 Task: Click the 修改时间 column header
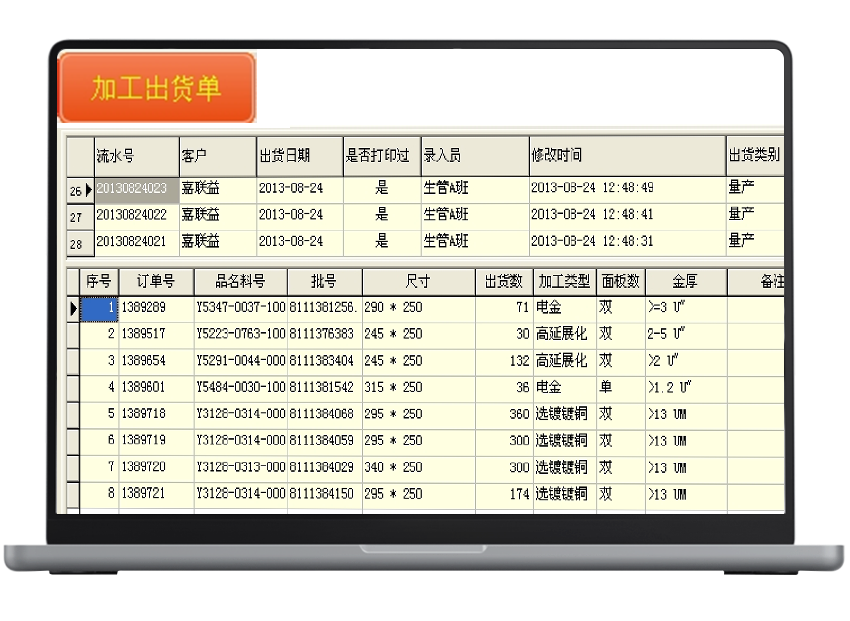[x=626, y=156]
